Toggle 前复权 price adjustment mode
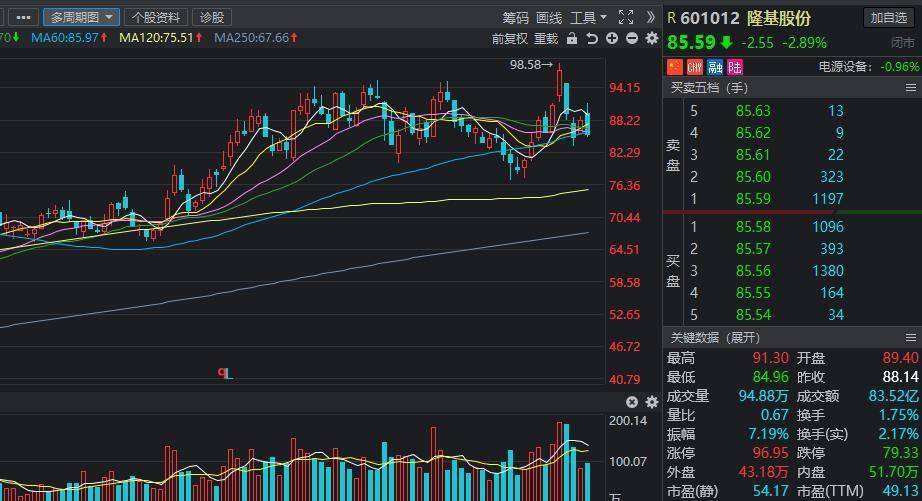Viewport: 922px width, 501px height. tap(510, 39)
